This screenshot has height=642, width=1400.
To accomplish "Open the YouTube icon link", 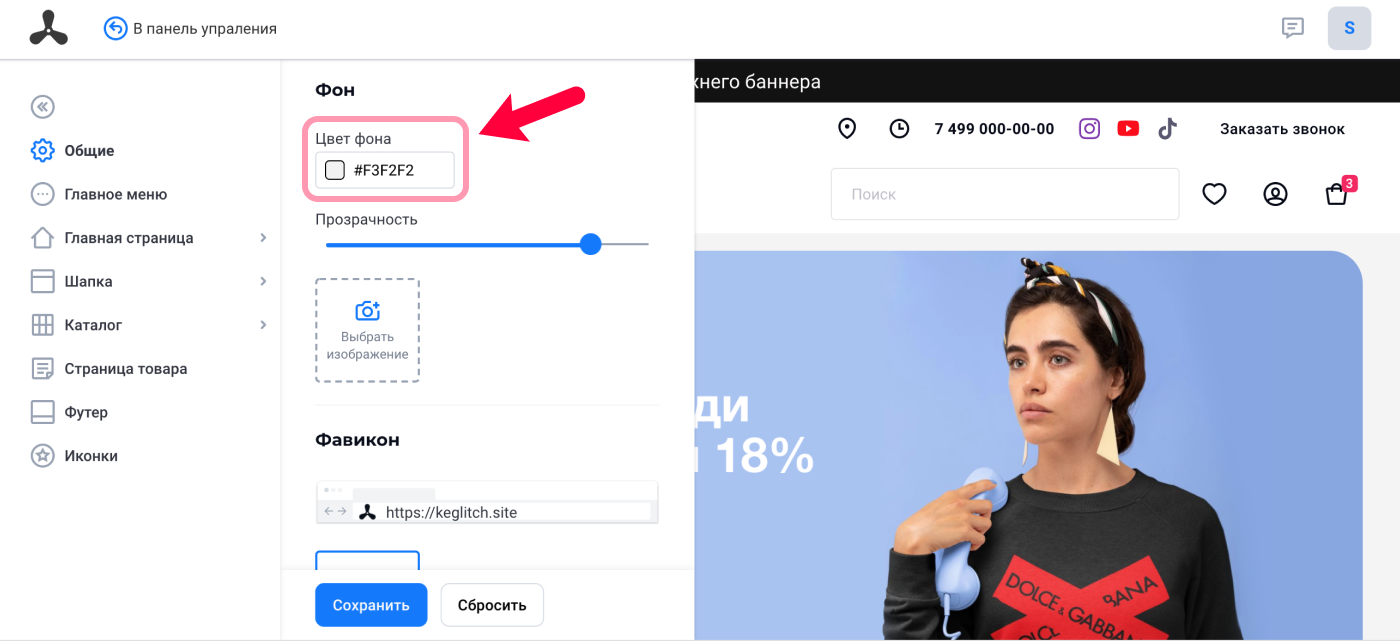I will click(1128, 128).
